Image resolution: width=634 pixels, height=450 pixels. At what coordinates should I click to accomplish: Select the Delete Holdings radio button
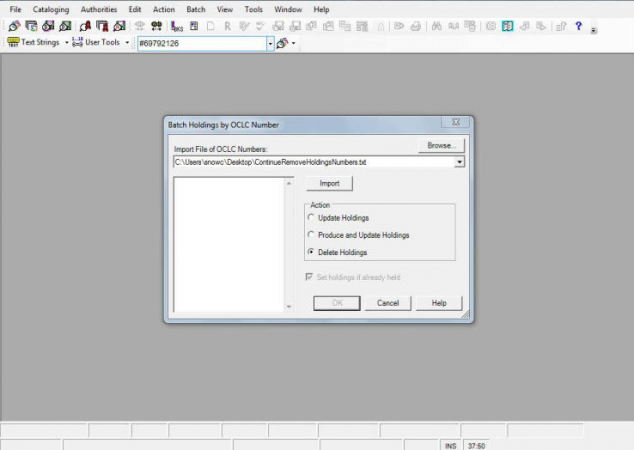pos(311,252)
